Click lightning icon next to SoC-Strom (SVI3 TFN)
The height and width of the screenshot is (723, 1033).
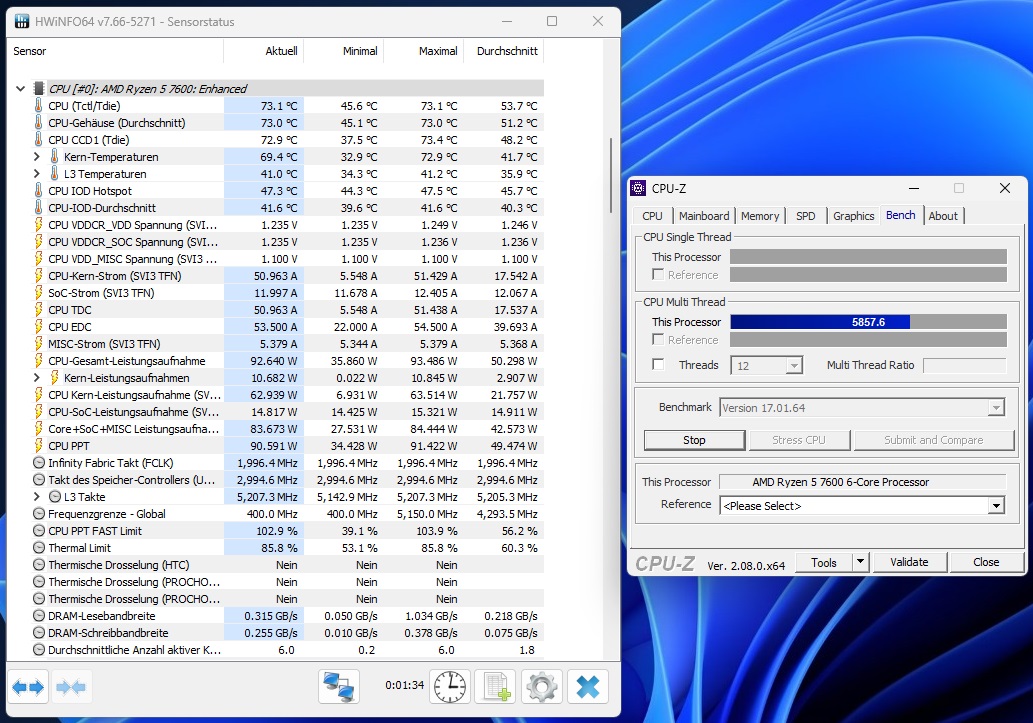click(x=38, y=293)
